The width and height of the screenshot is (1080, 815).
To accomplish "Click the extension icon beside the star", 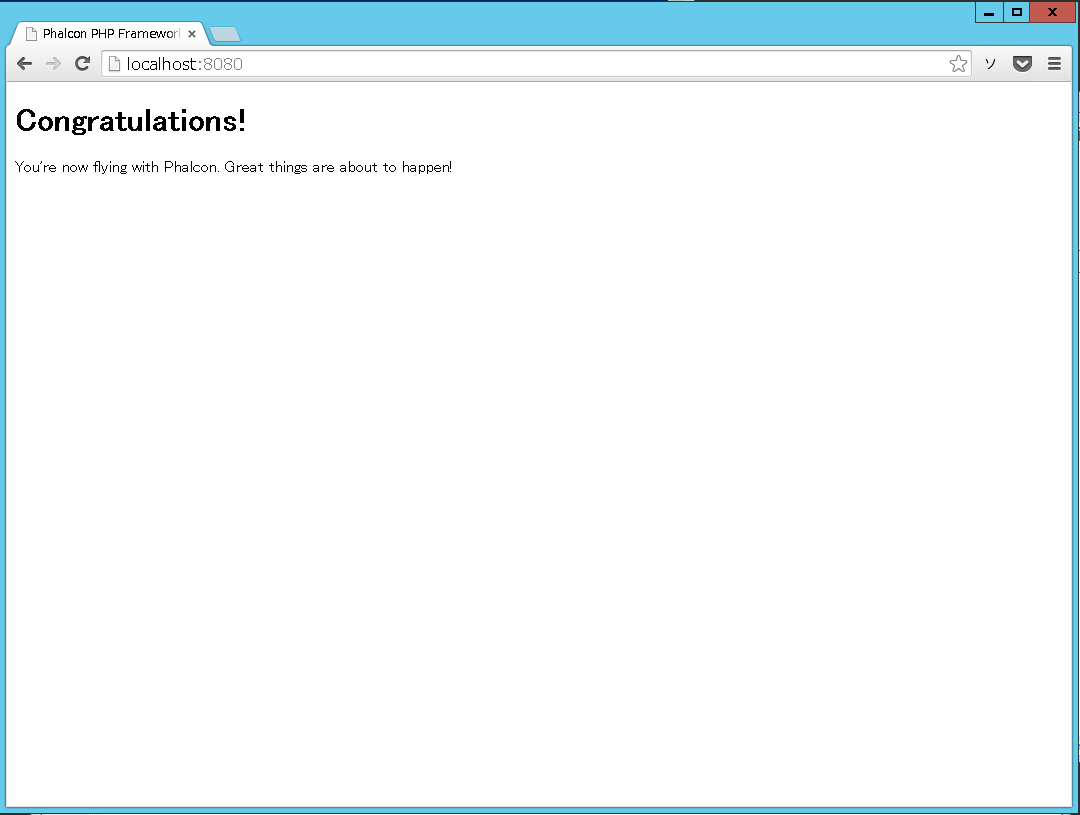I will (x=990, y=64).
